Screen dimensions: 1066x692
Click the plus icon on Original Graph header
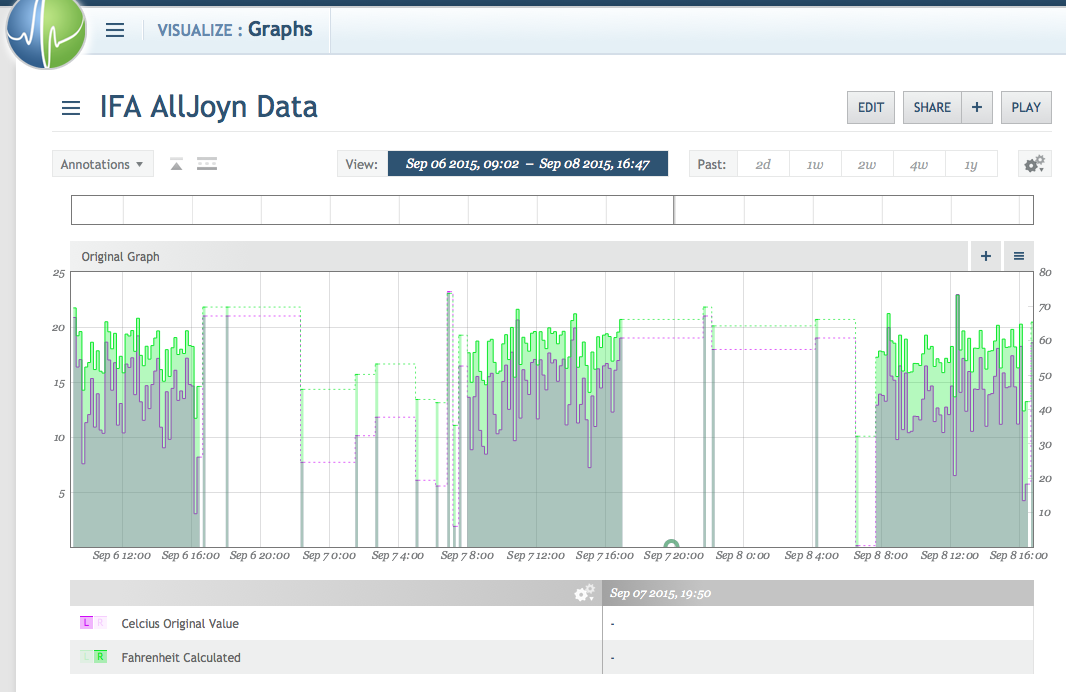[x=986, y=256]
